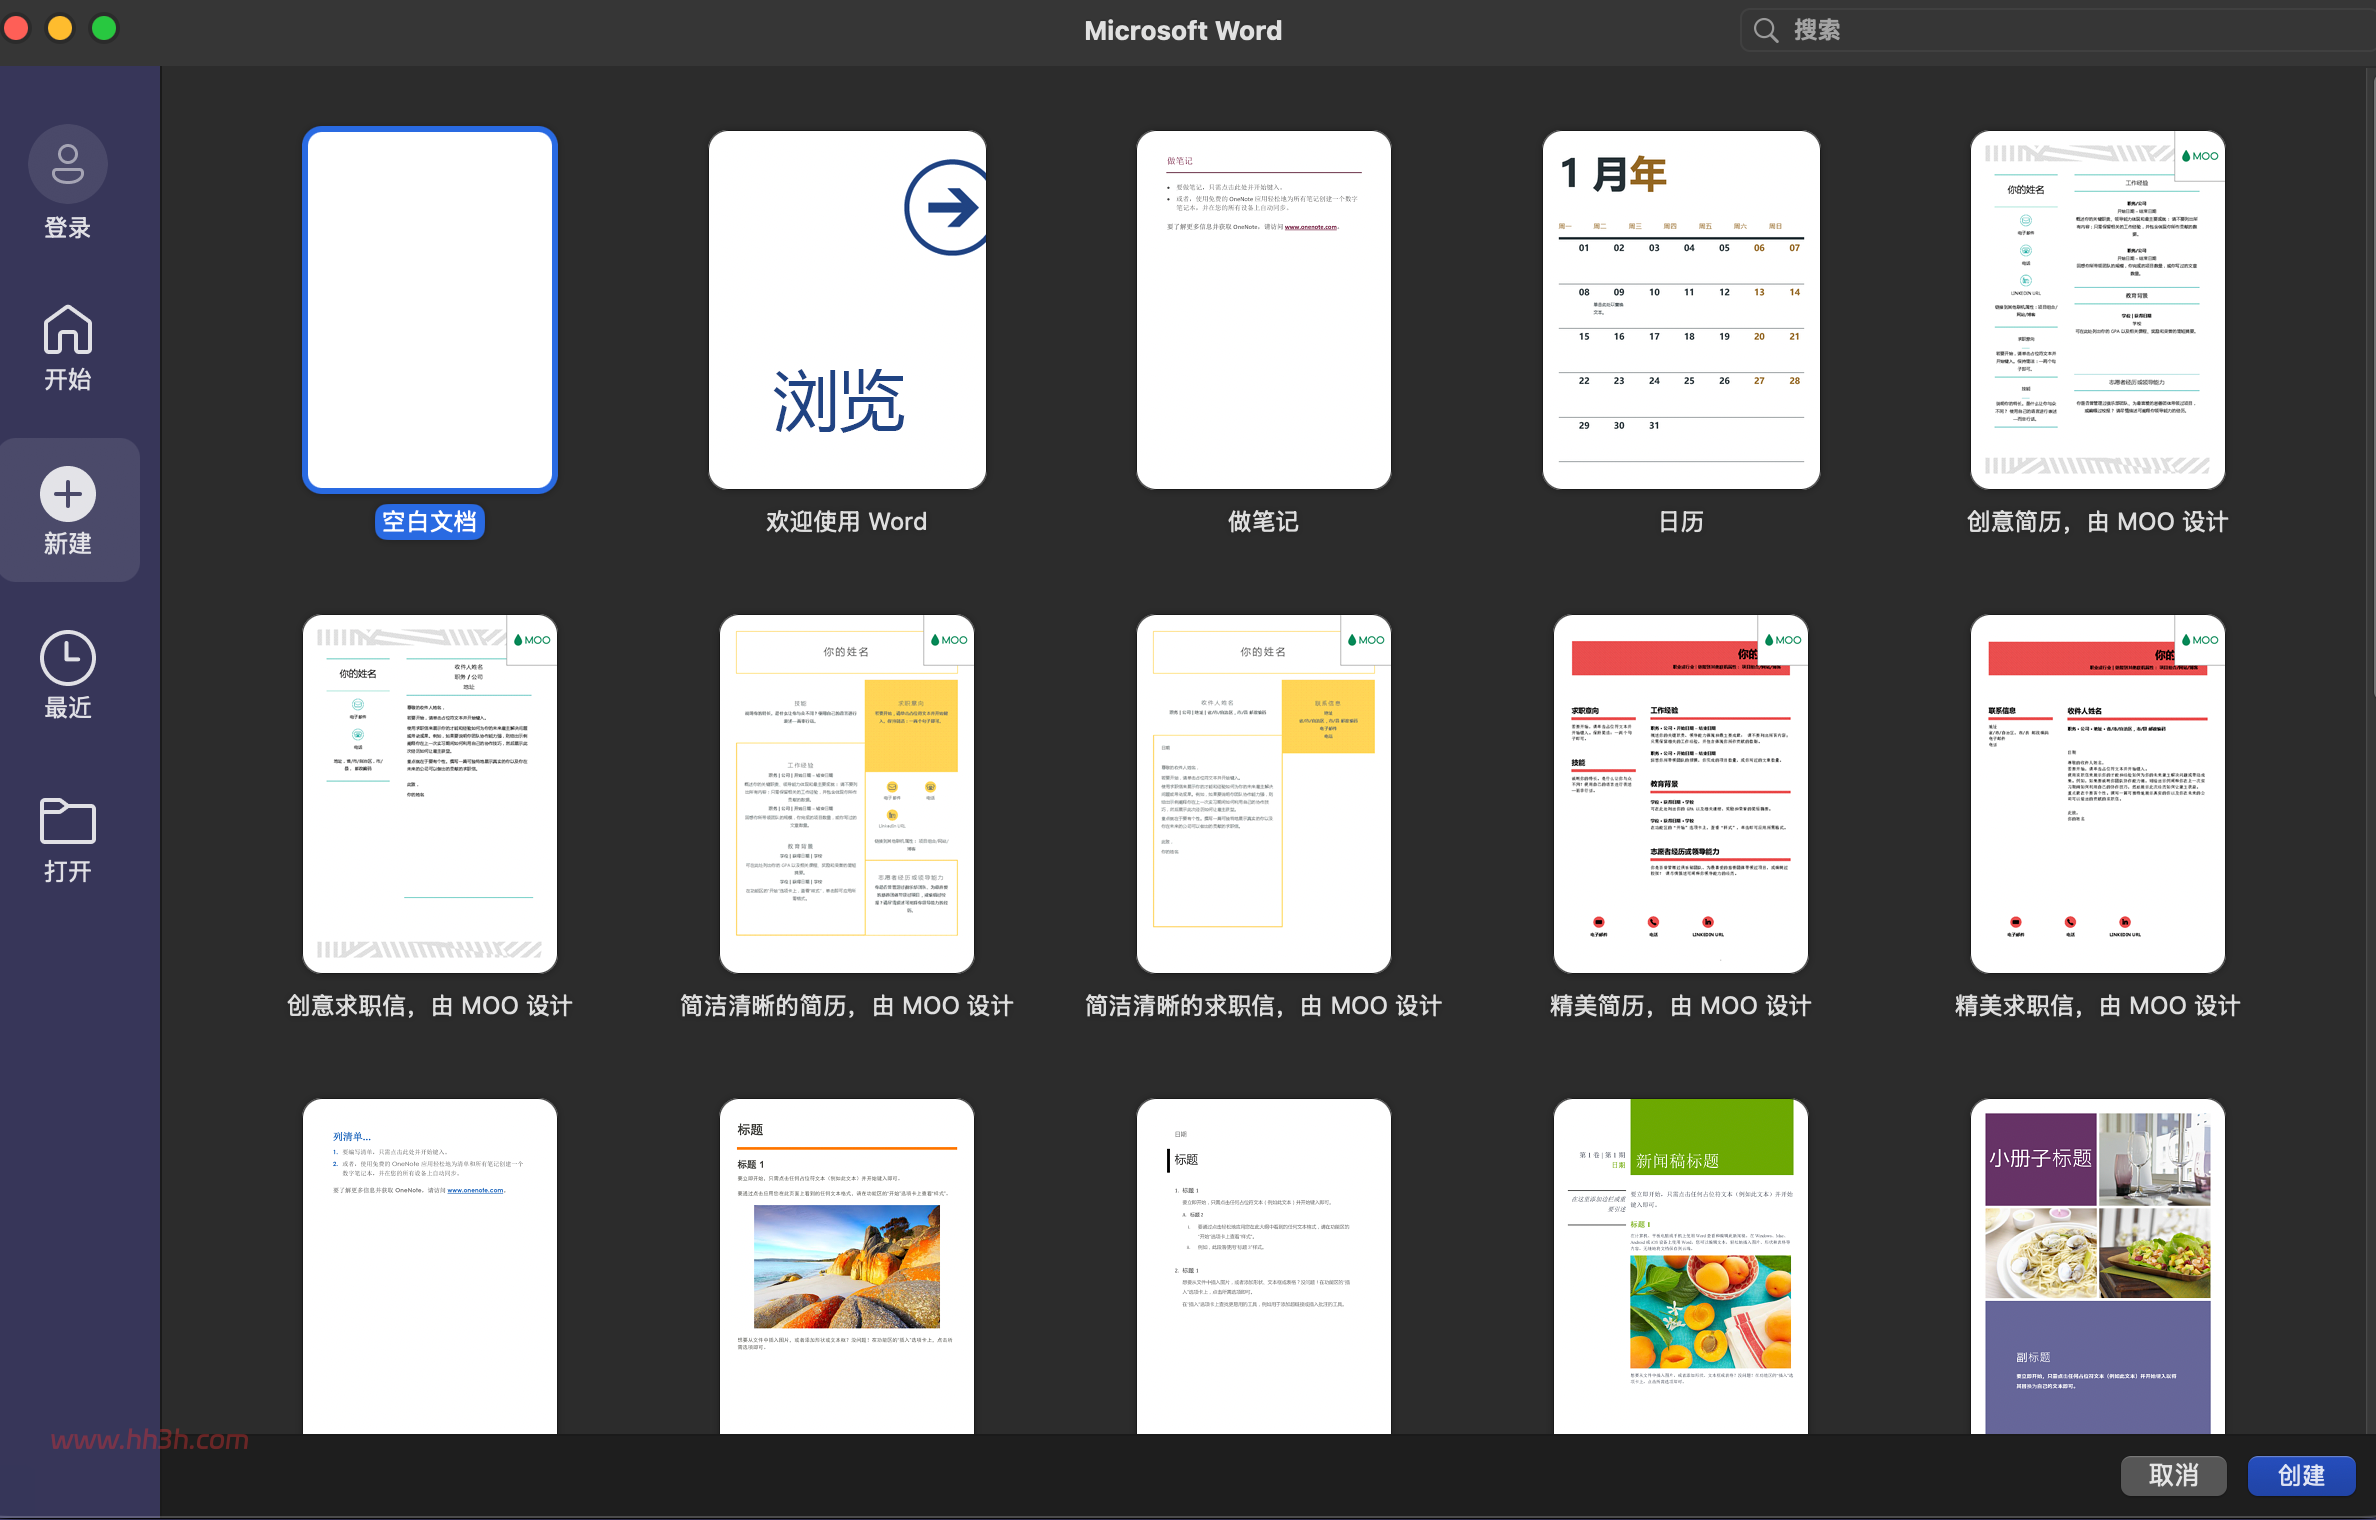Choose the 小册子标题 brochure template
The image size is (2376, 1520).
pos(2098,1266)
